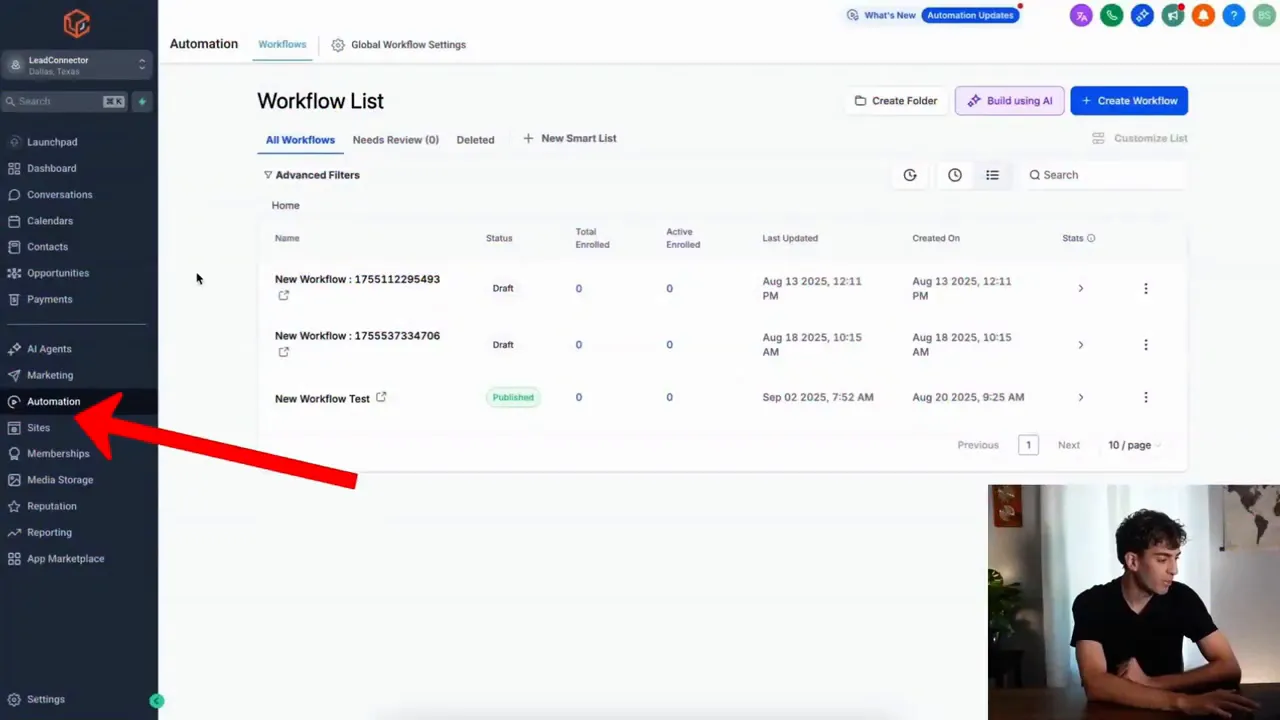Select the All Workflows tab
This screenshot has height=720, width=1280.
point(300,140)
